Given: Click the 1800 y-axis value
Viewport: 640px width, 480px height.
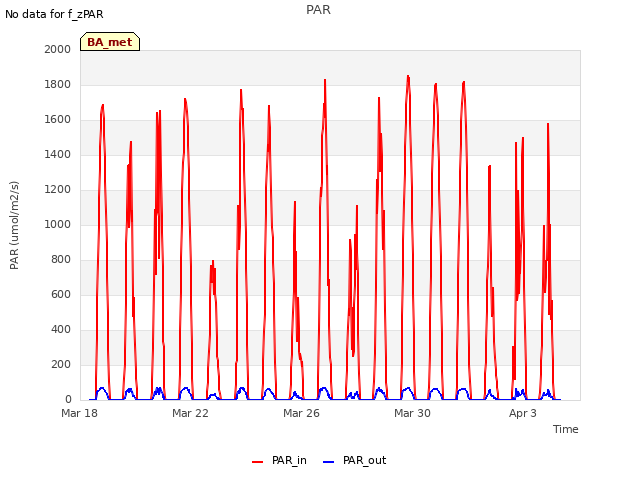Looking at the screenshot, I should (x=58, y=84).
